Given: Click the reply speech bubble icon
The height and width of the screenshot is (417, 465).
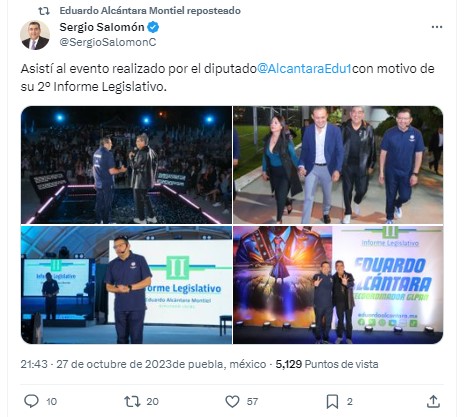Looking at the screenshot, I should [32, 401].
